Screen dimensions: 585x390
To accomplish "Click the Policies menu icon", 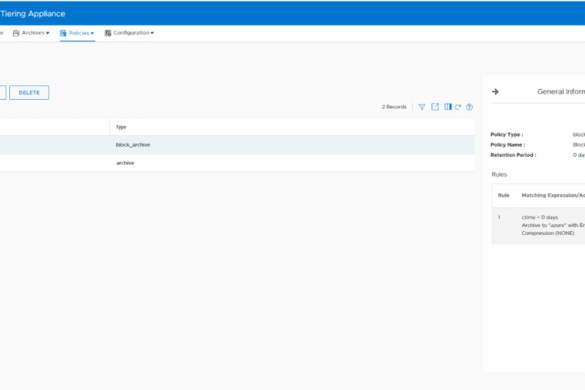I will [x=63, y=33].
